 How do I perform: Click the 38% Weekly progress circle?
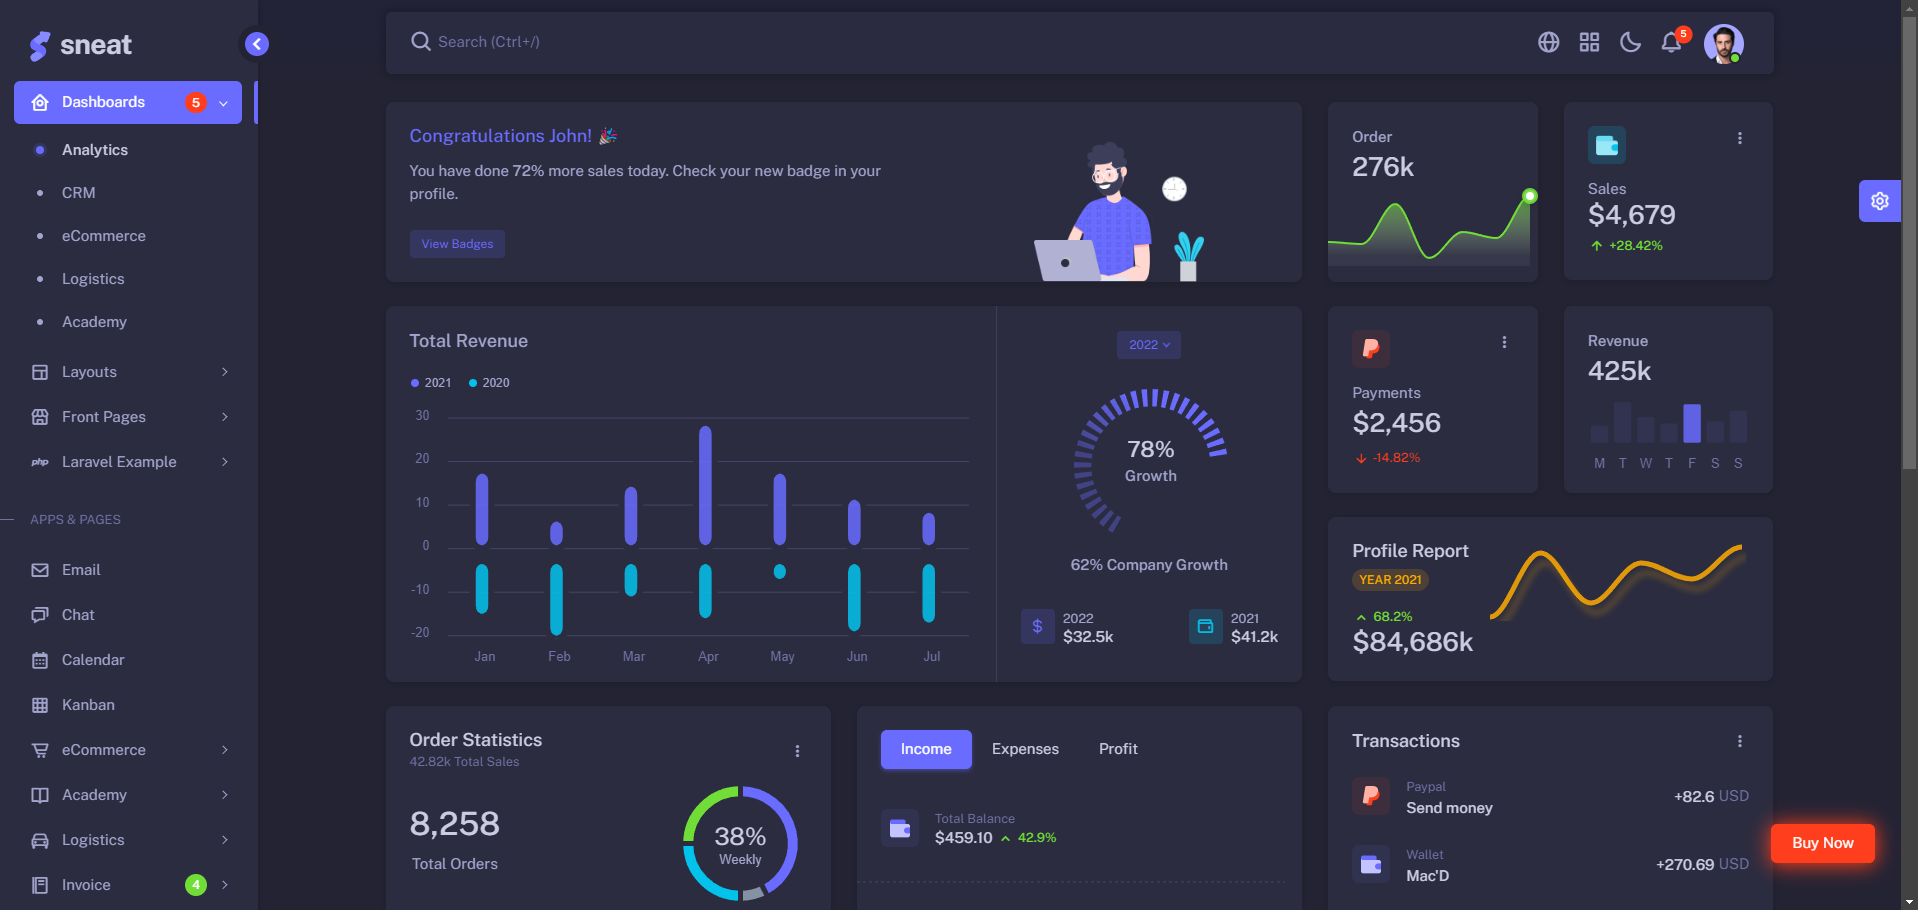click(x=740, y=843)
